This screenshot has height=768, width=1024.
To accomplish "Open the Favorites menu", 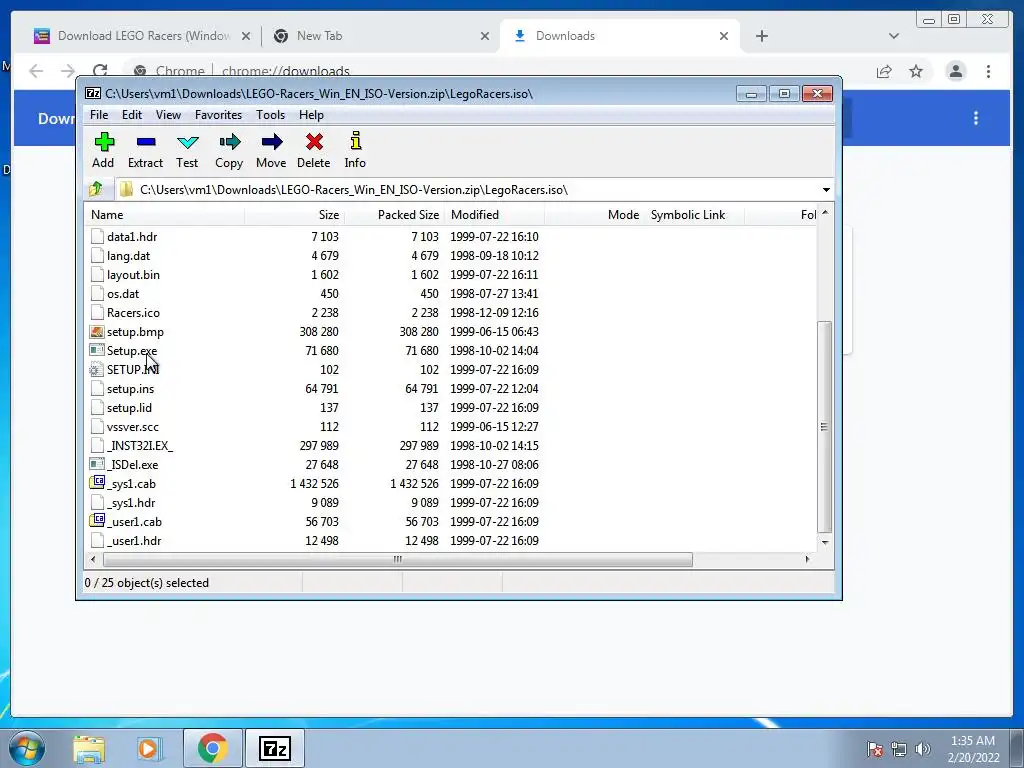I will point(218,115).
